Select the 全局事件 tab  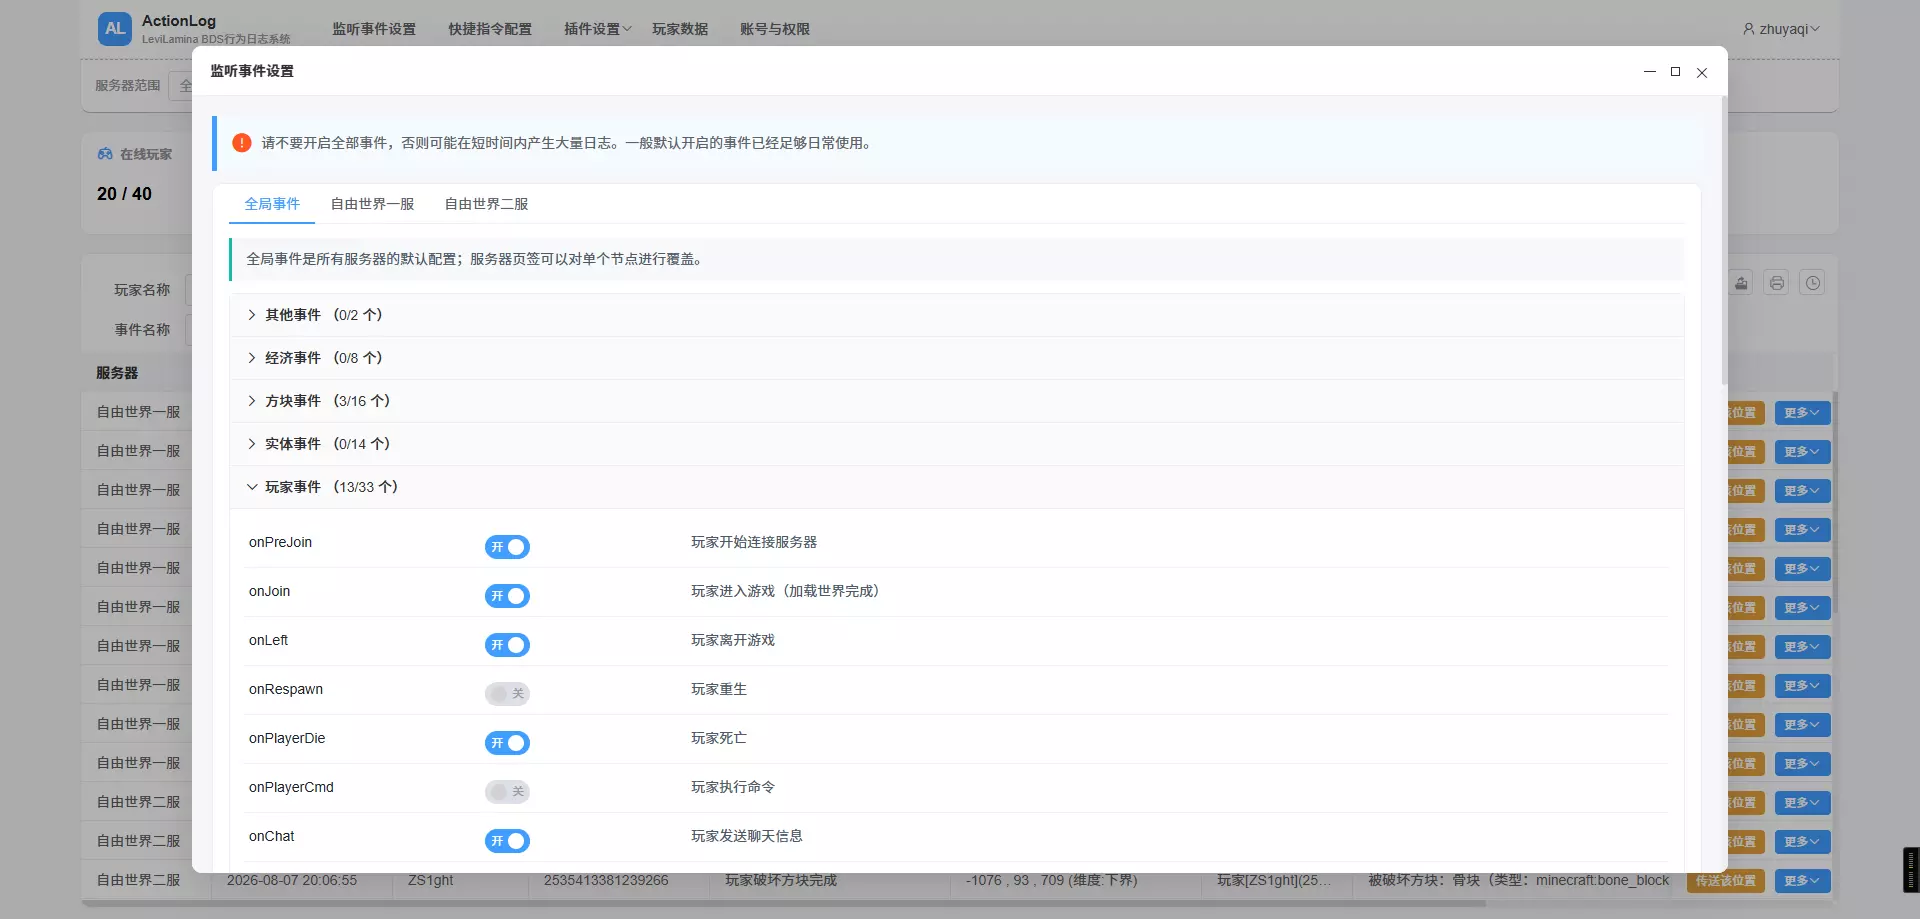[x=272, y=204]
